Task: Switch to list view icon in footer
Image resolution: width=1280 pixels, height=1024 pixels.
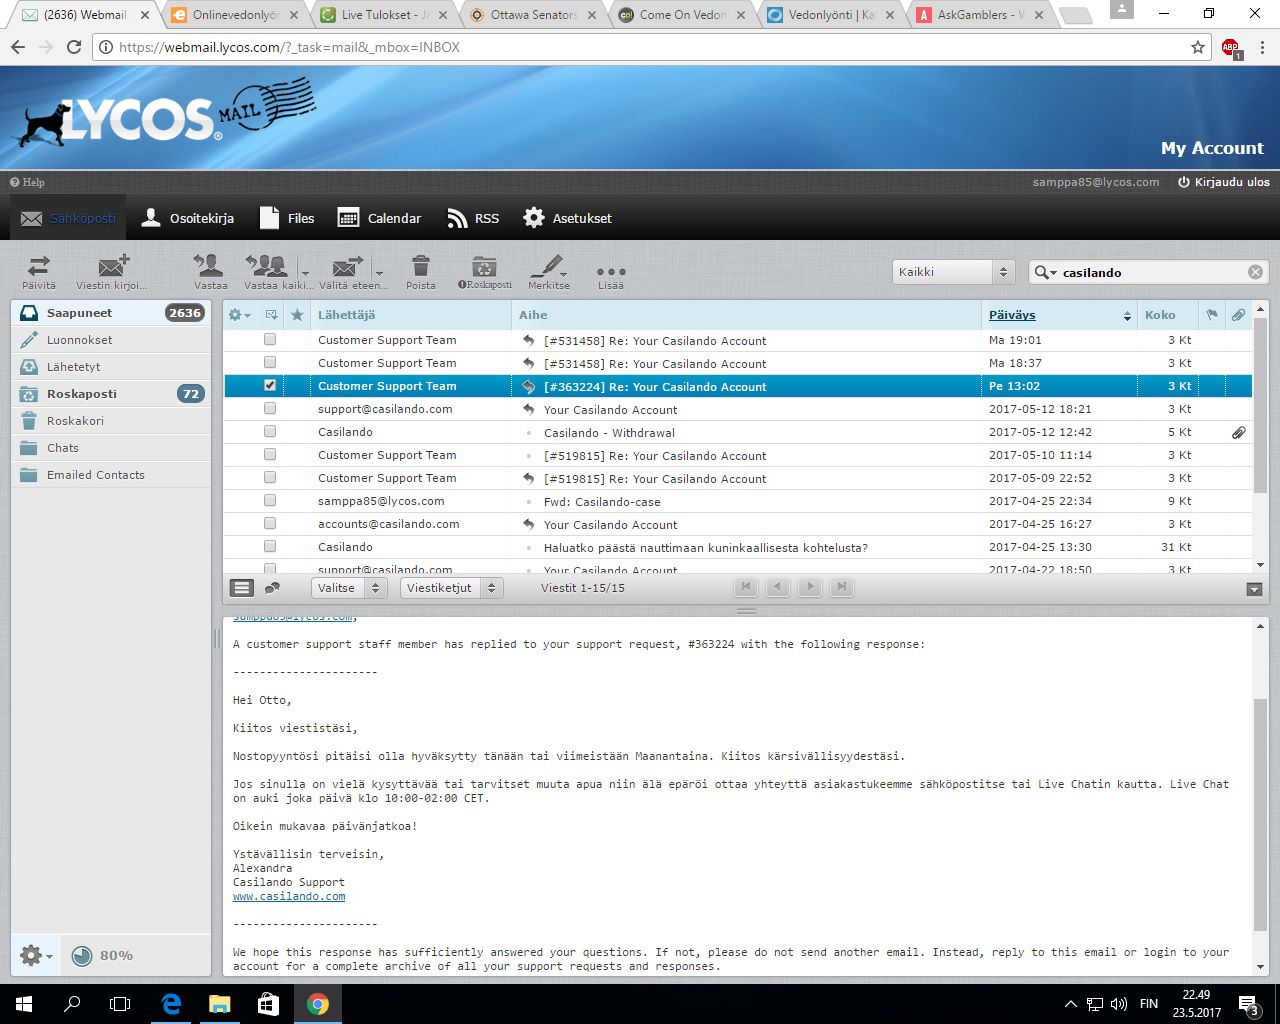Action: pyautogui.click(x=242, y=588)
